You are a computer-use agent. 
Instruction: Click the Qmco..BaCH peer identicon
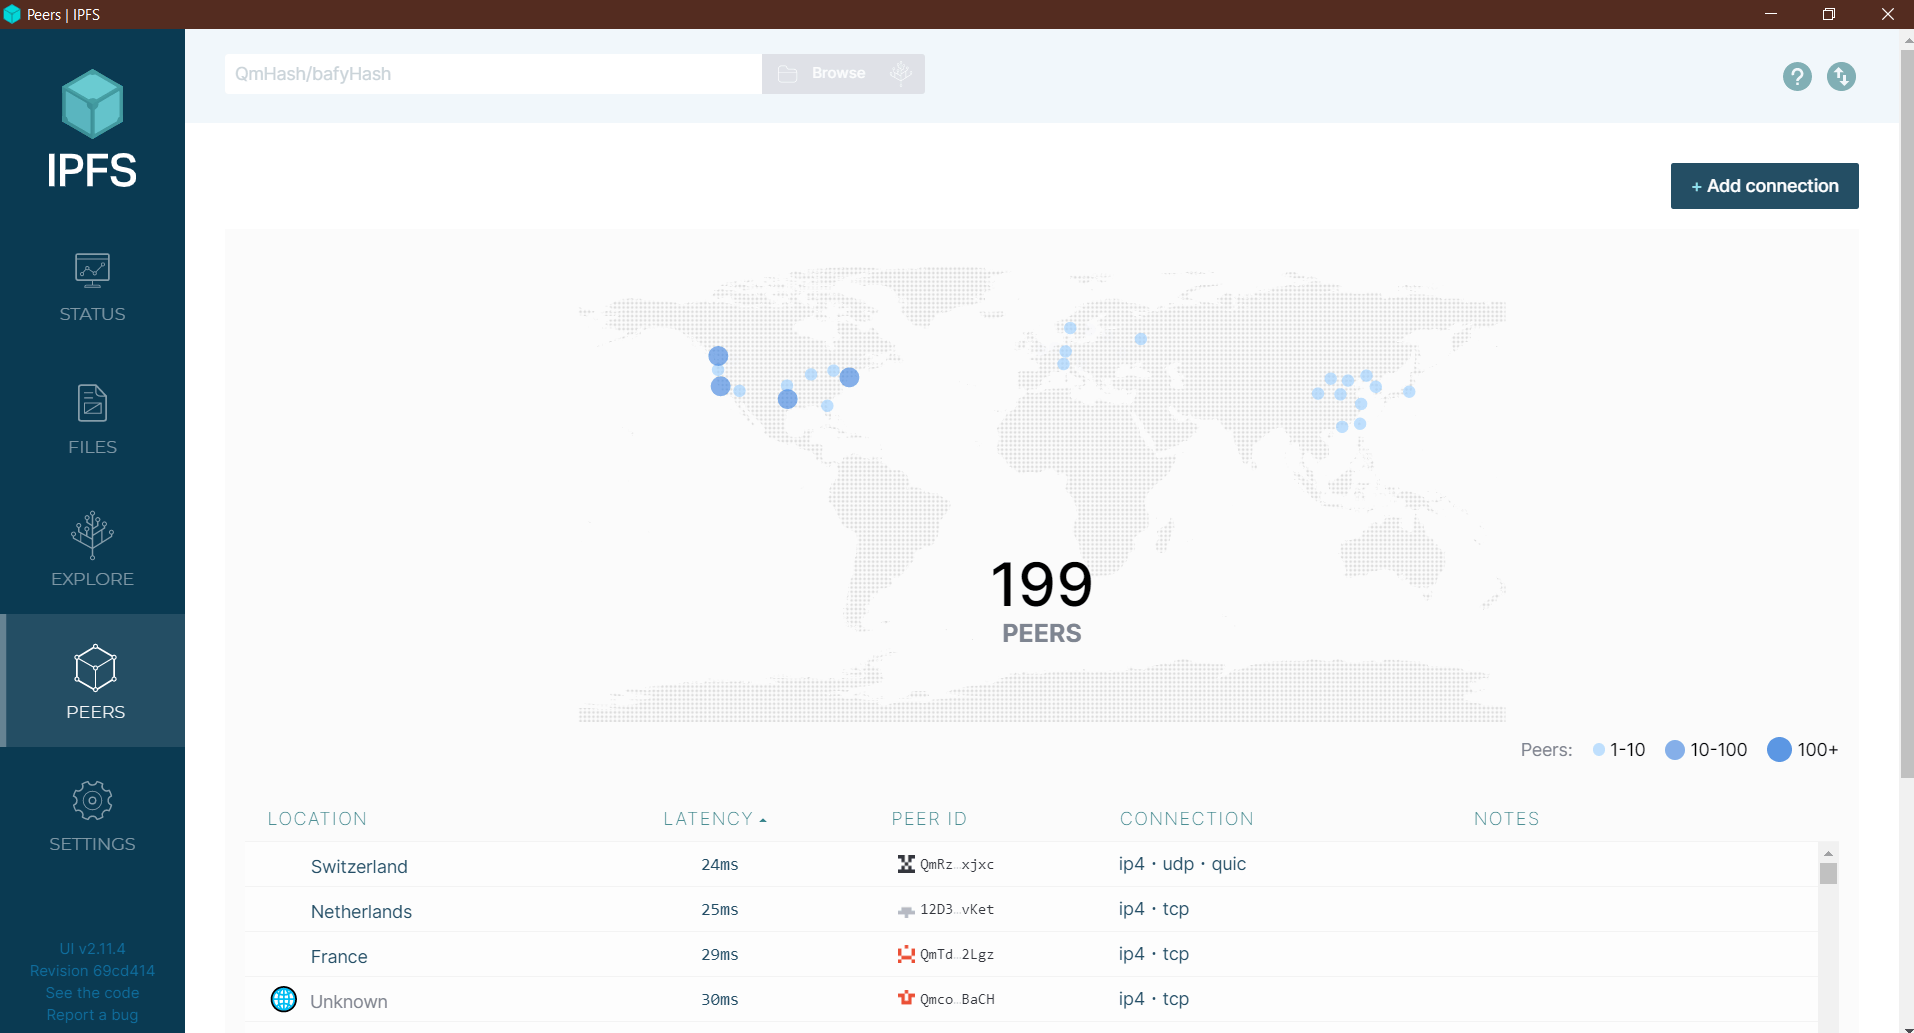click(906, 998)
